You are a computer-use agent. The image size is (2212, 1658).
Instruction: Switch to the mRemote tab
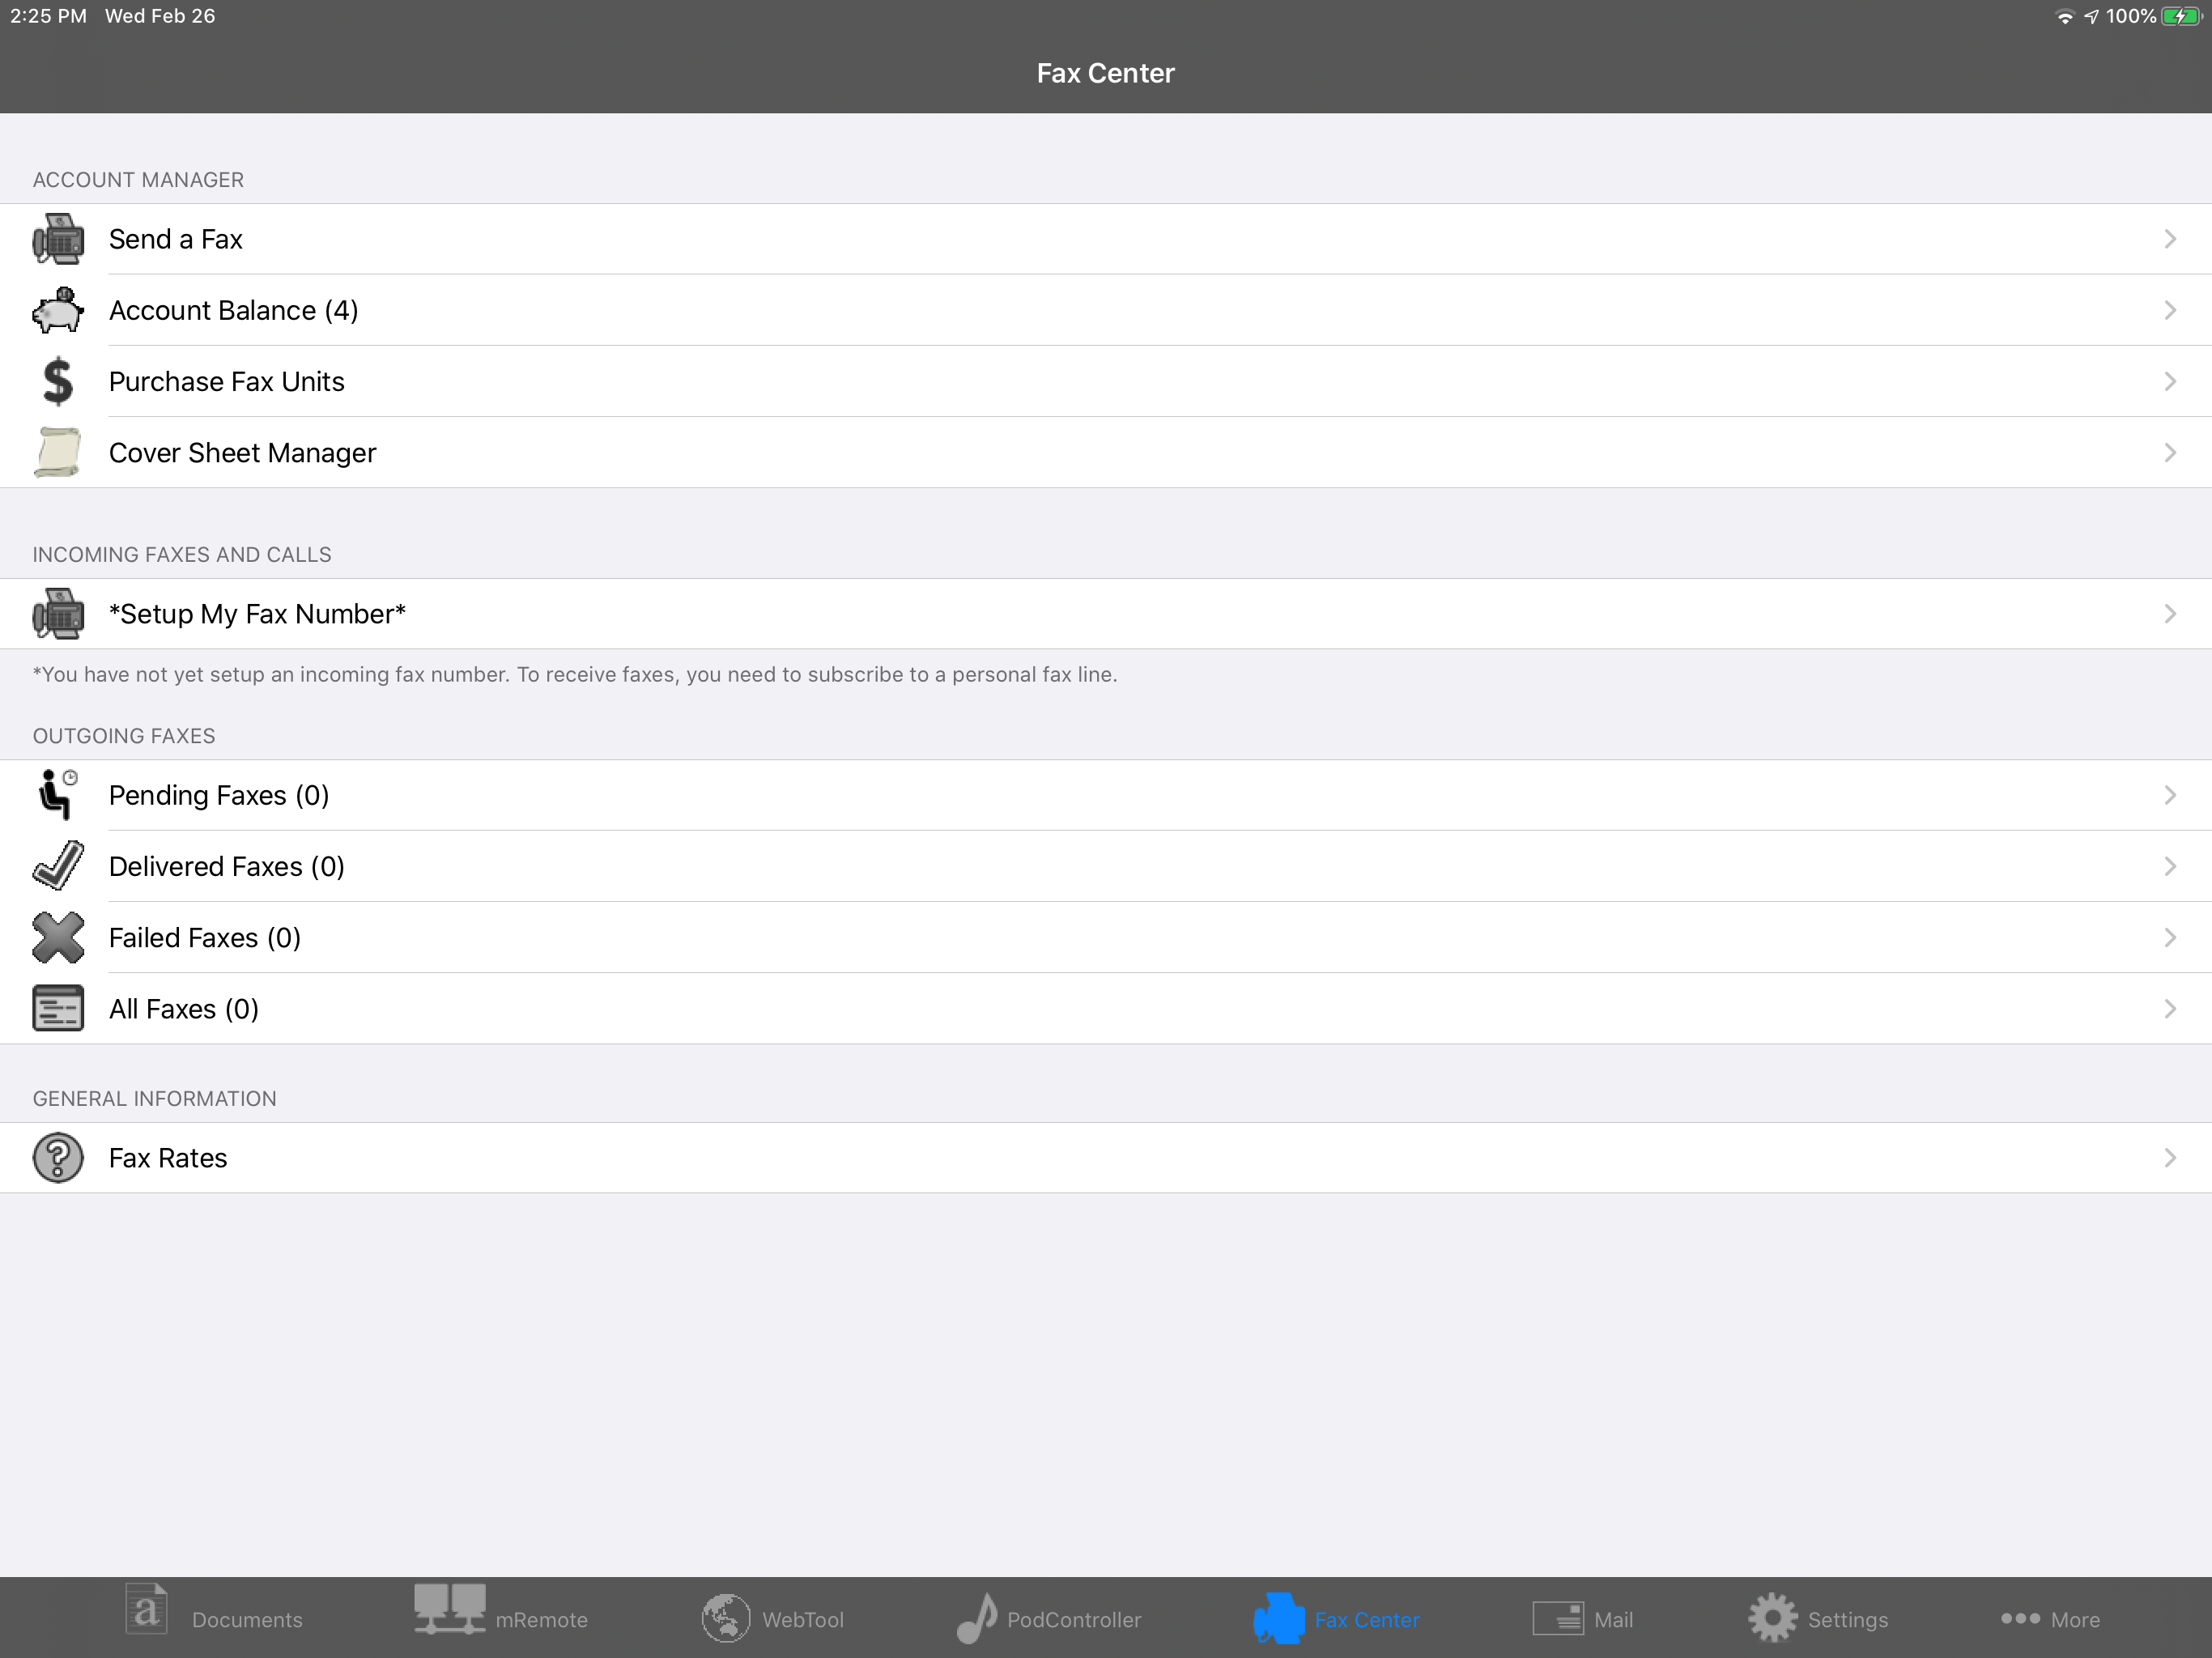tap(501, 1616)
